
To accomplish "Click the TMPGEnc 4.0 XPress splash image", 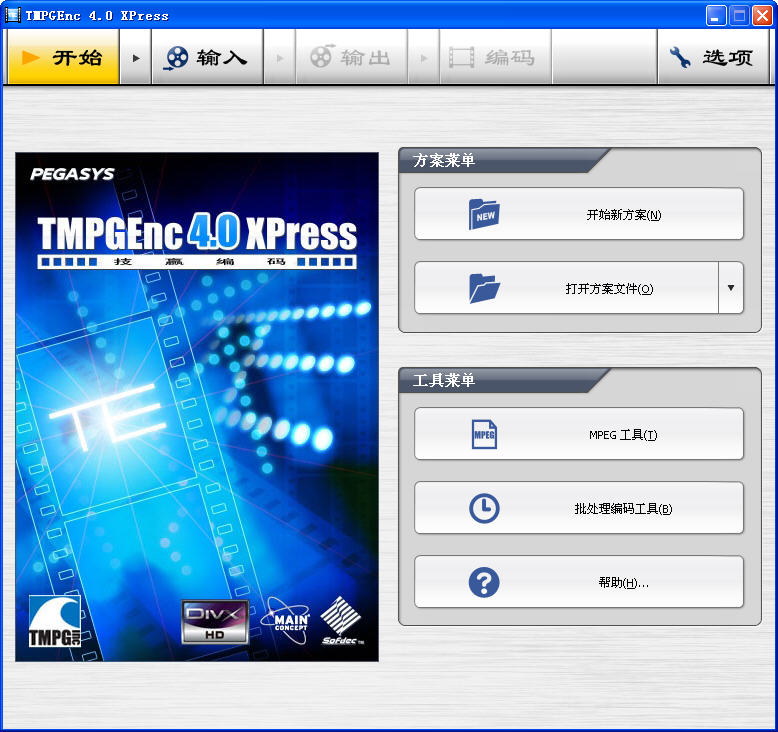I will tap(197, 407).
